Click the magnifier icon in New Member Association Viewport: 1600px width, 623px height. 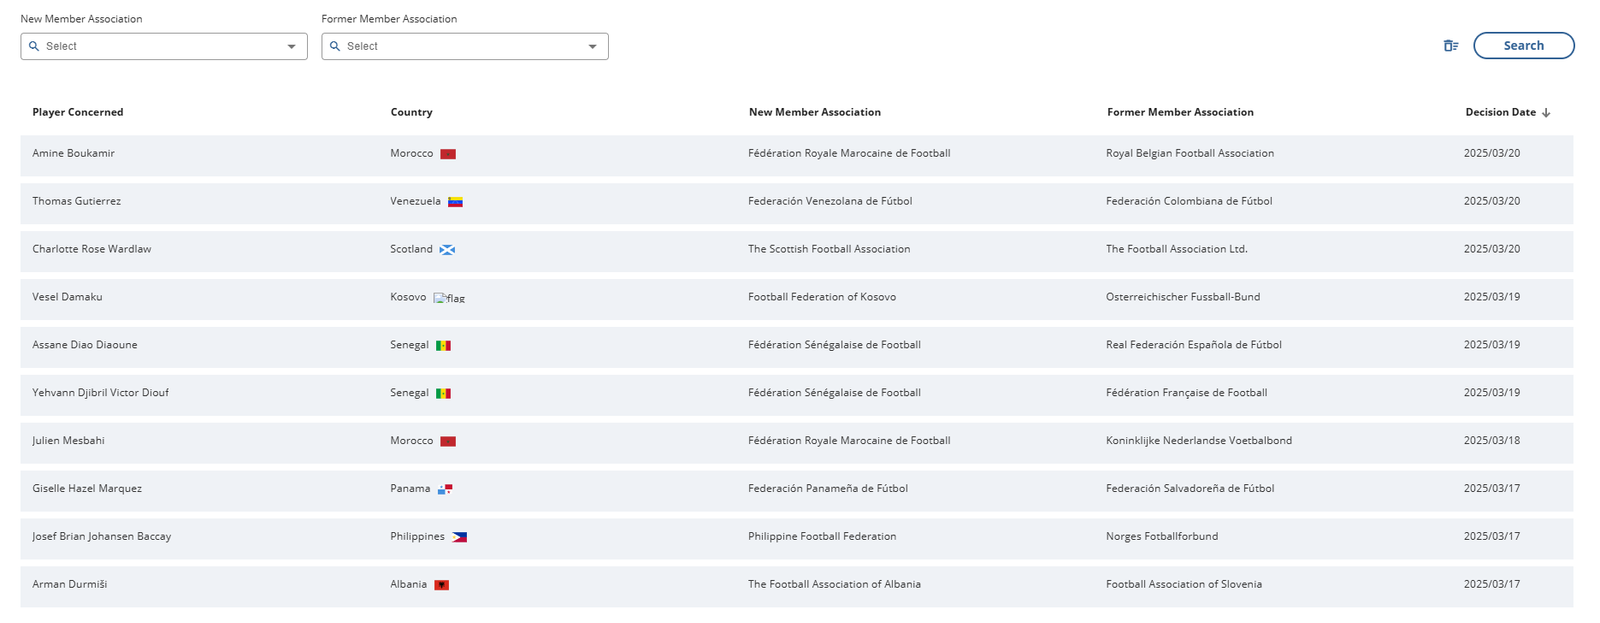coord(34,46)
